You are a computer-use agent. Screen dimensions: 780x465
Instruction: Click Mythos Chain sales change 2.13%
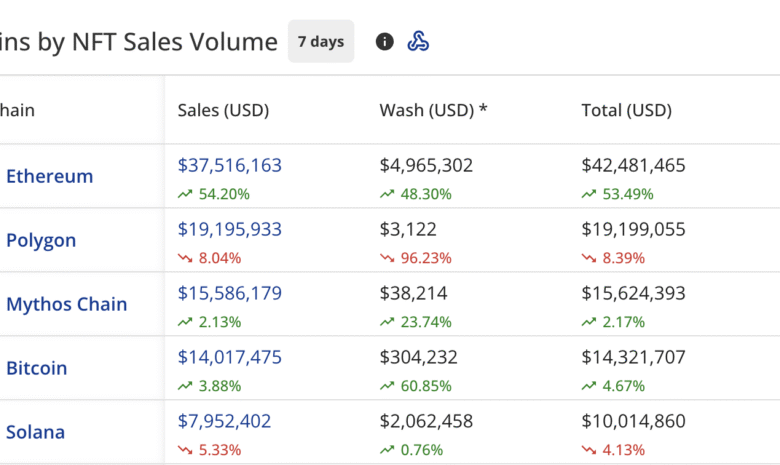(x=209, y=322)
